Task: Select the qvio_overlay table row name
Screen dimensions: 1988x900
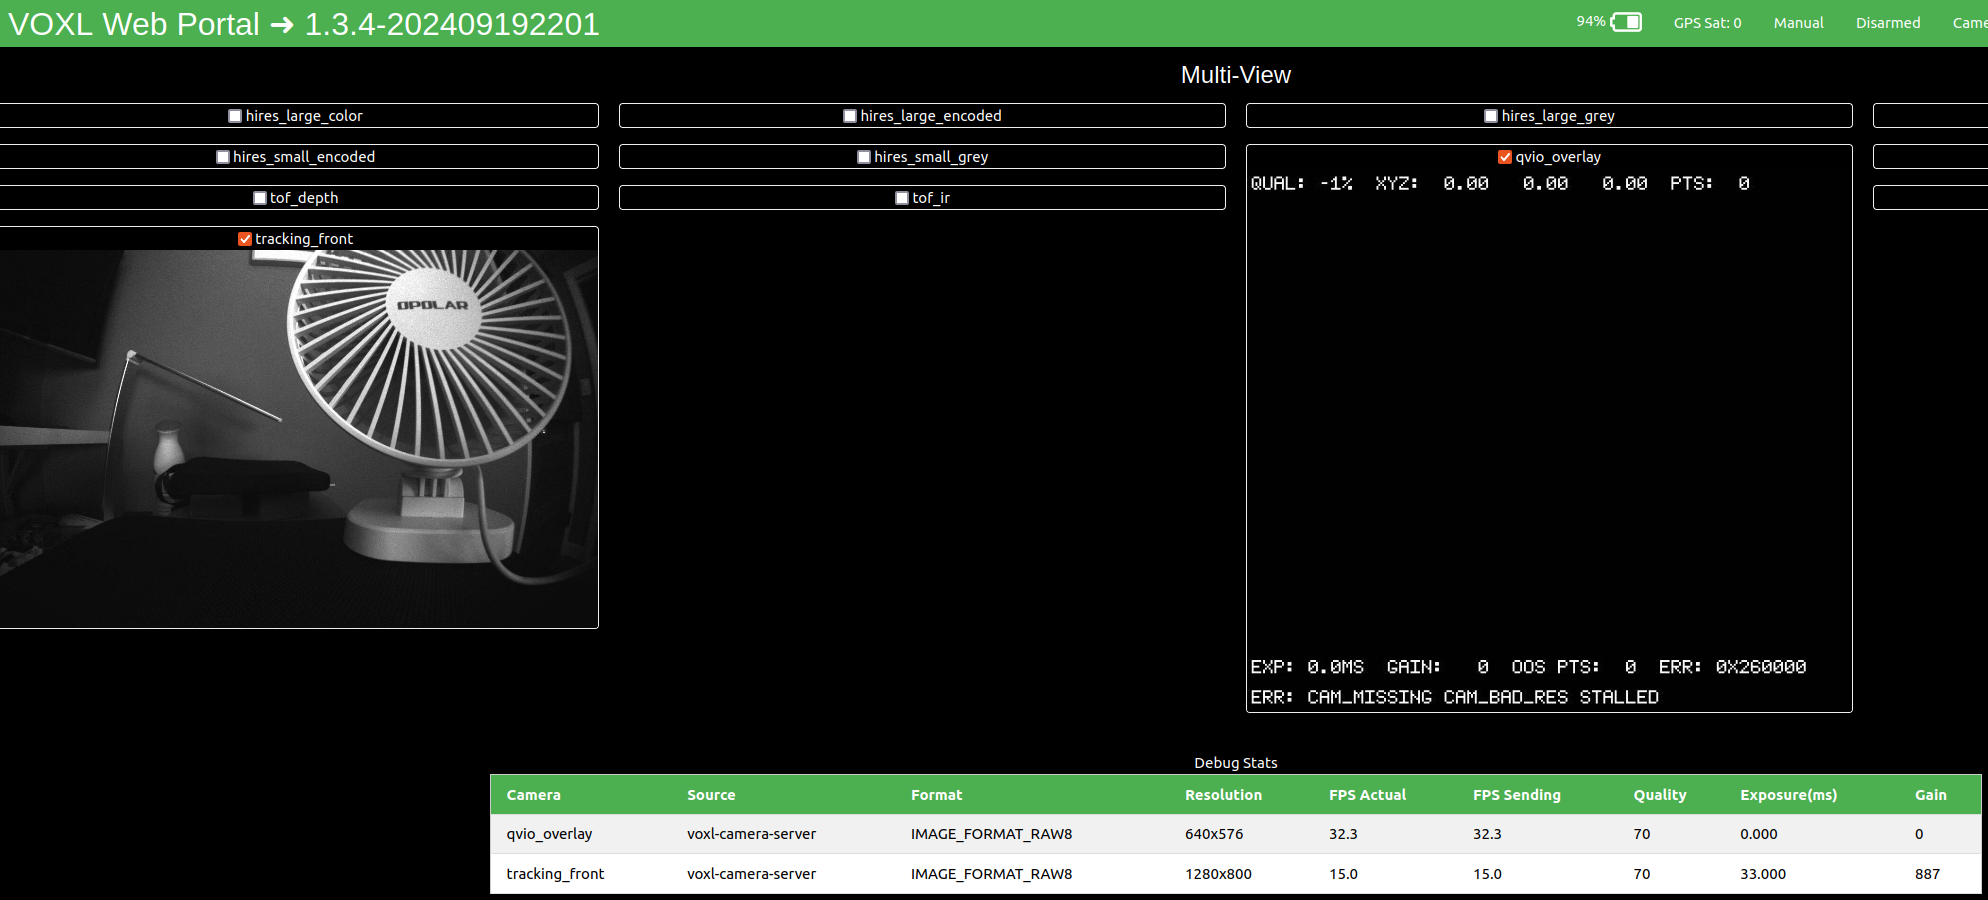Action: (549, 834)
